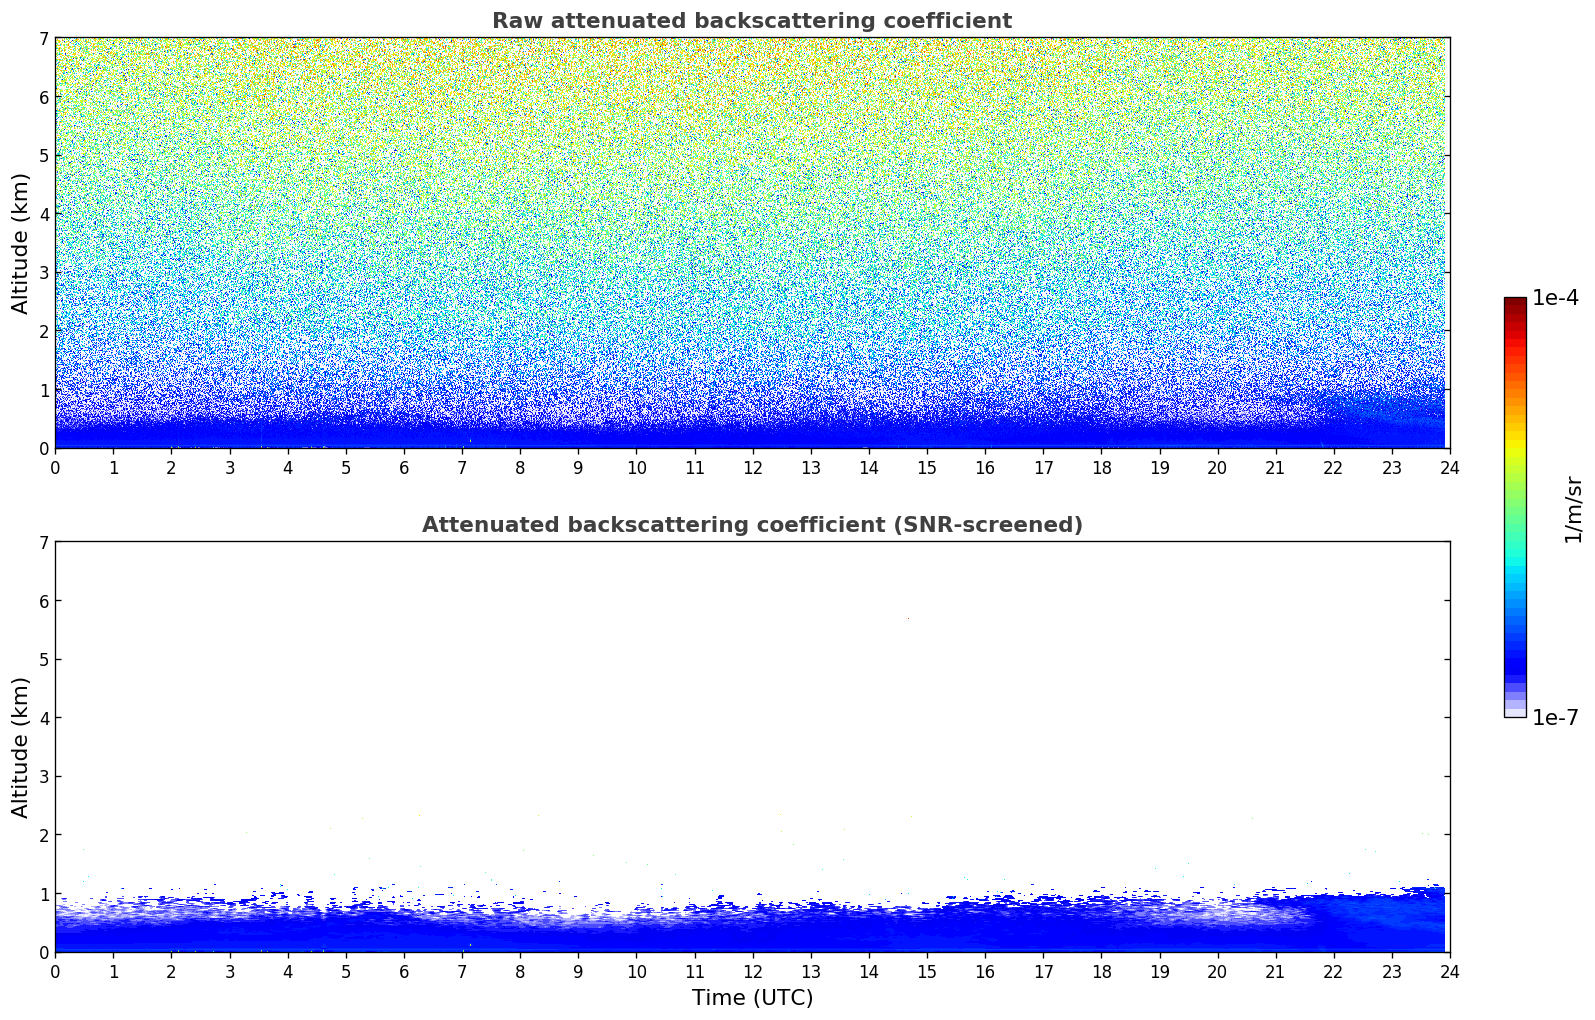Click the title 'Attenuated backscattering coefficient (SNR-screened)'

[752, 525]
